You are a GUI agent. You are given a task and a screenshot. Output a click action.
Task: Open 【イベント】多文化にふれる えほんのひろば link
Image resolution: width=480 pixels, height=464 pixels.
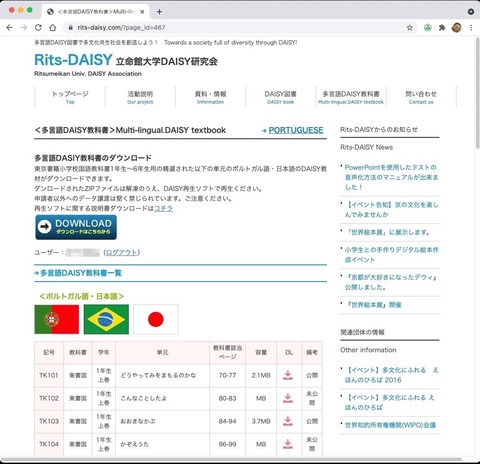(390, 402)
